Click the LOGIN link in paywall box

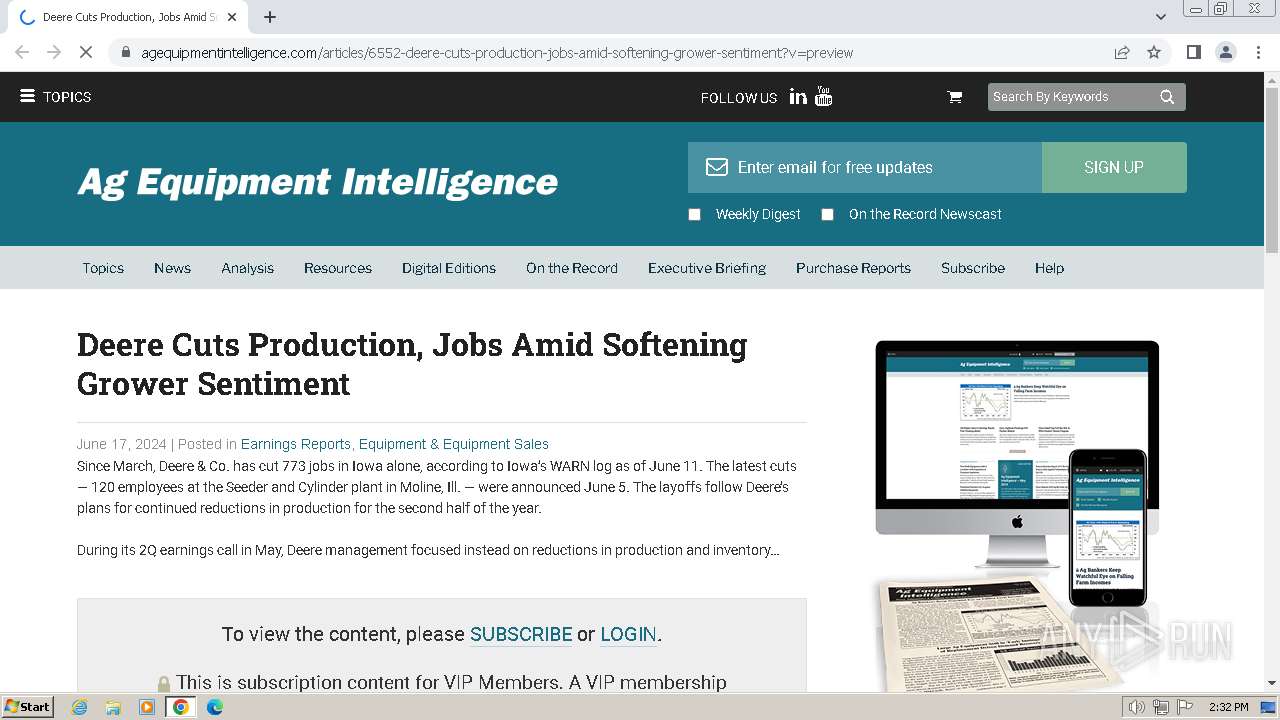click(x=628, y=634)
